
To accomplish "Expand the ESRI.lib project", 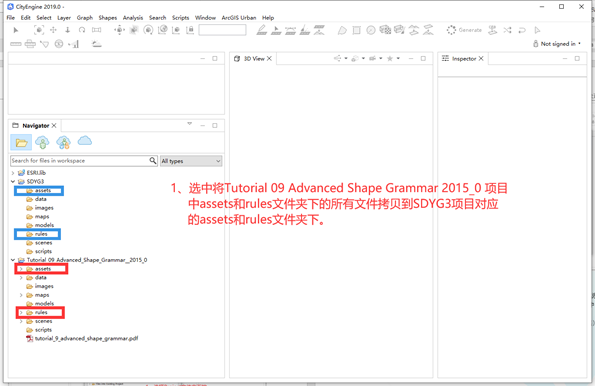I will (13, 173).
